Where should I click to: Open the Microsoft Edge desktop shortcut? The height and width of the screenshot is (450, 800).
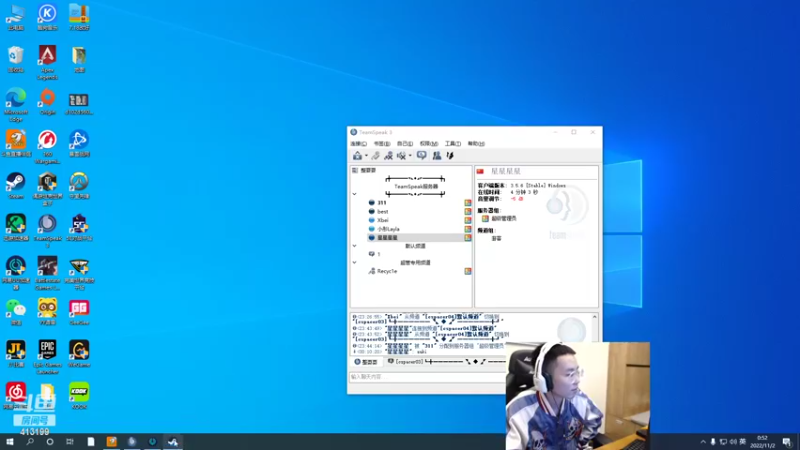tap(16, 104)
